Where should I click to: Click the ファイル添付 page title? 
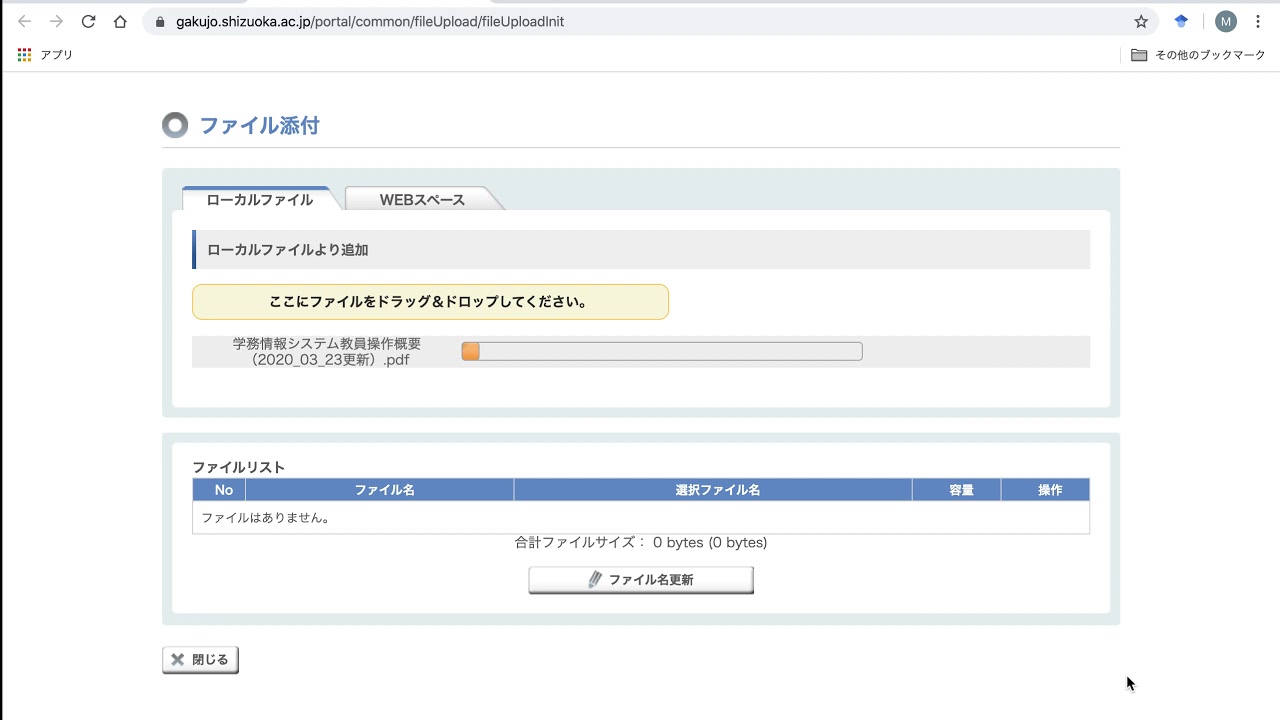(x=259, y=126)
